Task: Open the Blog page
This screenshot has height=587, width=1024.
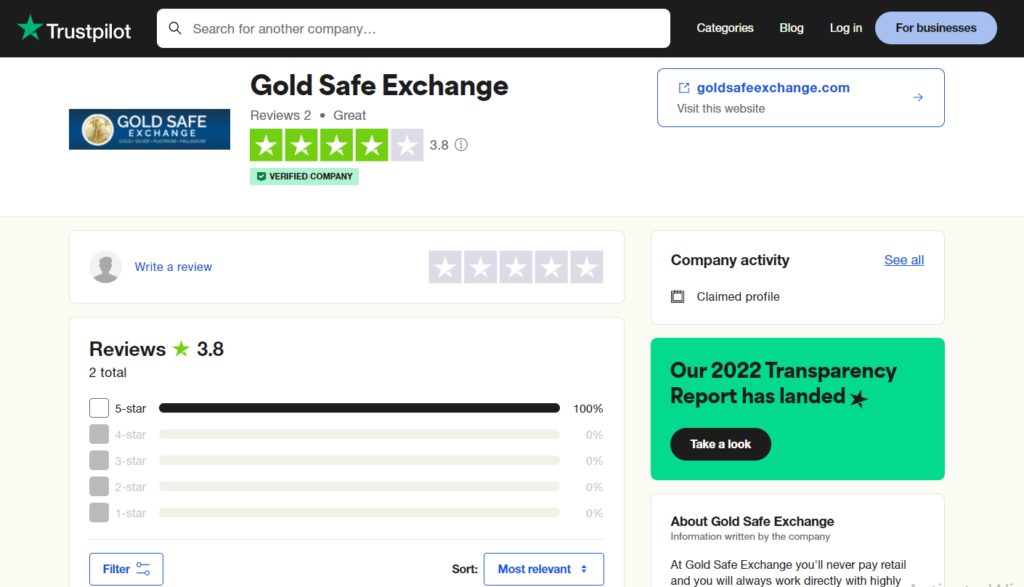Action: click(x=792, y=28)
